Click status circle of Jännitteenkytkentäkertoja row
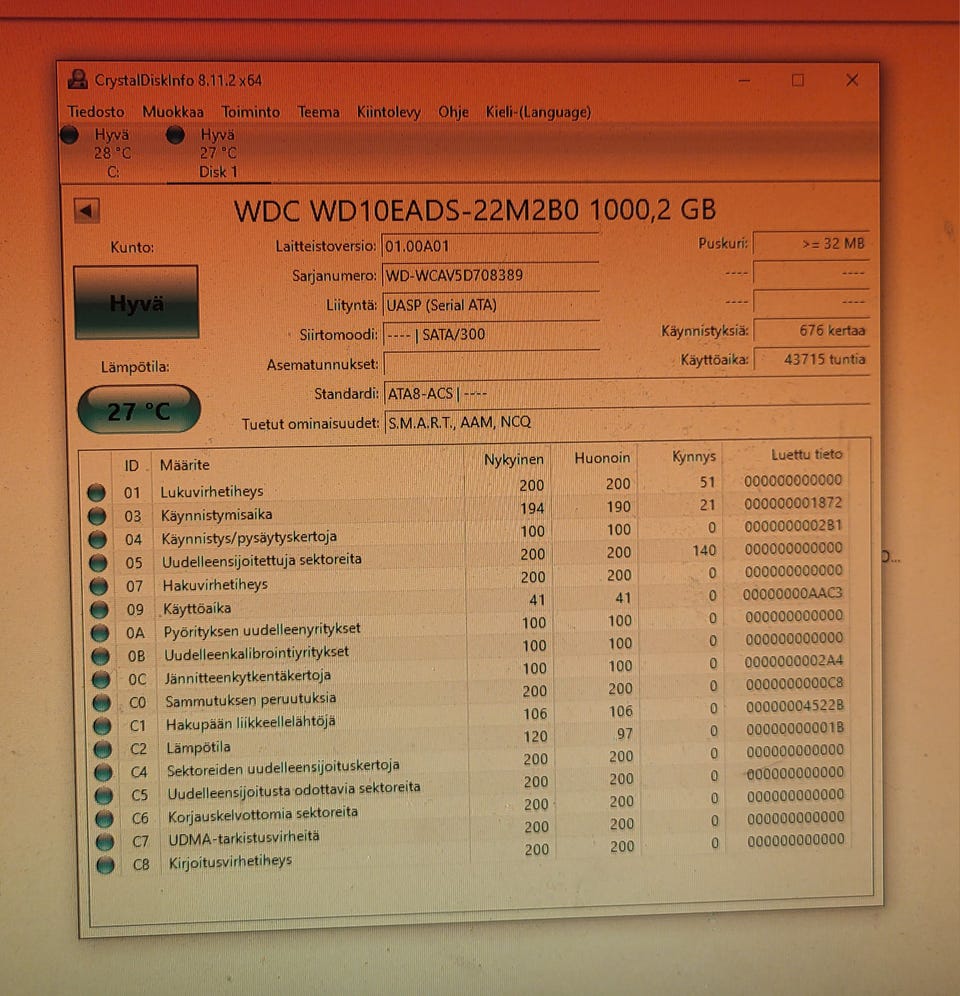 (101, 679)
